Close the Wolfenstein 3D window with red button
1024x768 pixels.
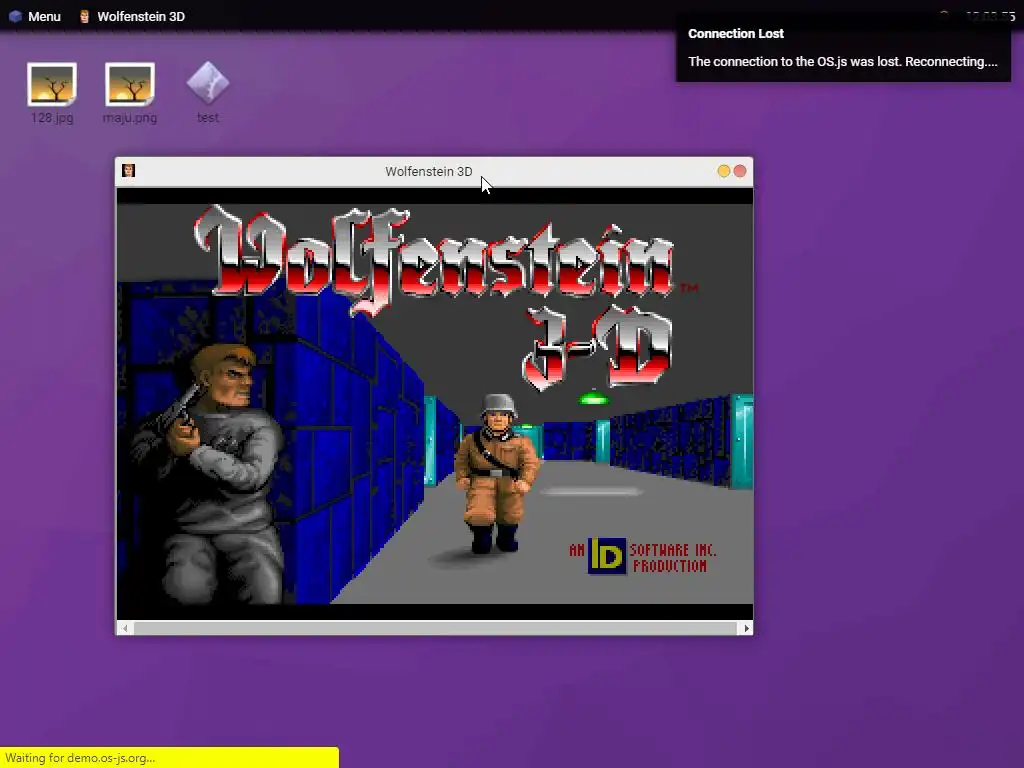click(x=740, y=171)
